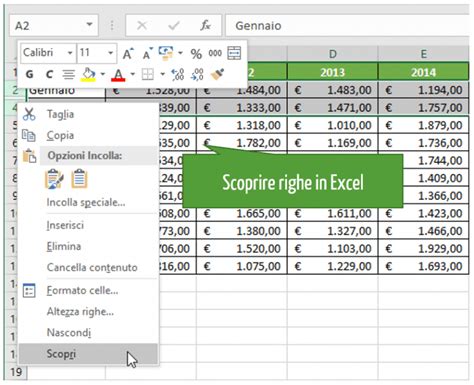The image size is (474, 385).
Task: Select Inserisci in context menu
Action: (x=88, y=225)
